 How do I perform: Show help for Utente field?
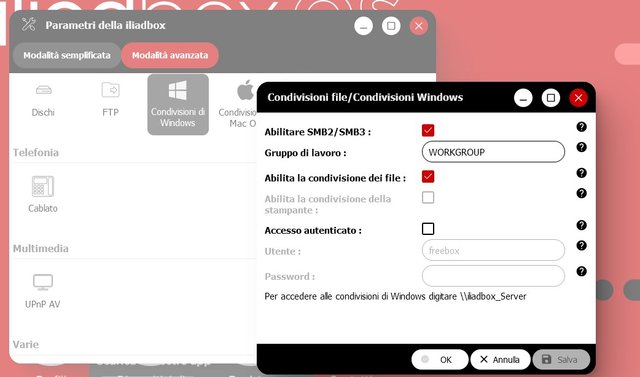(x=581, y=245)
